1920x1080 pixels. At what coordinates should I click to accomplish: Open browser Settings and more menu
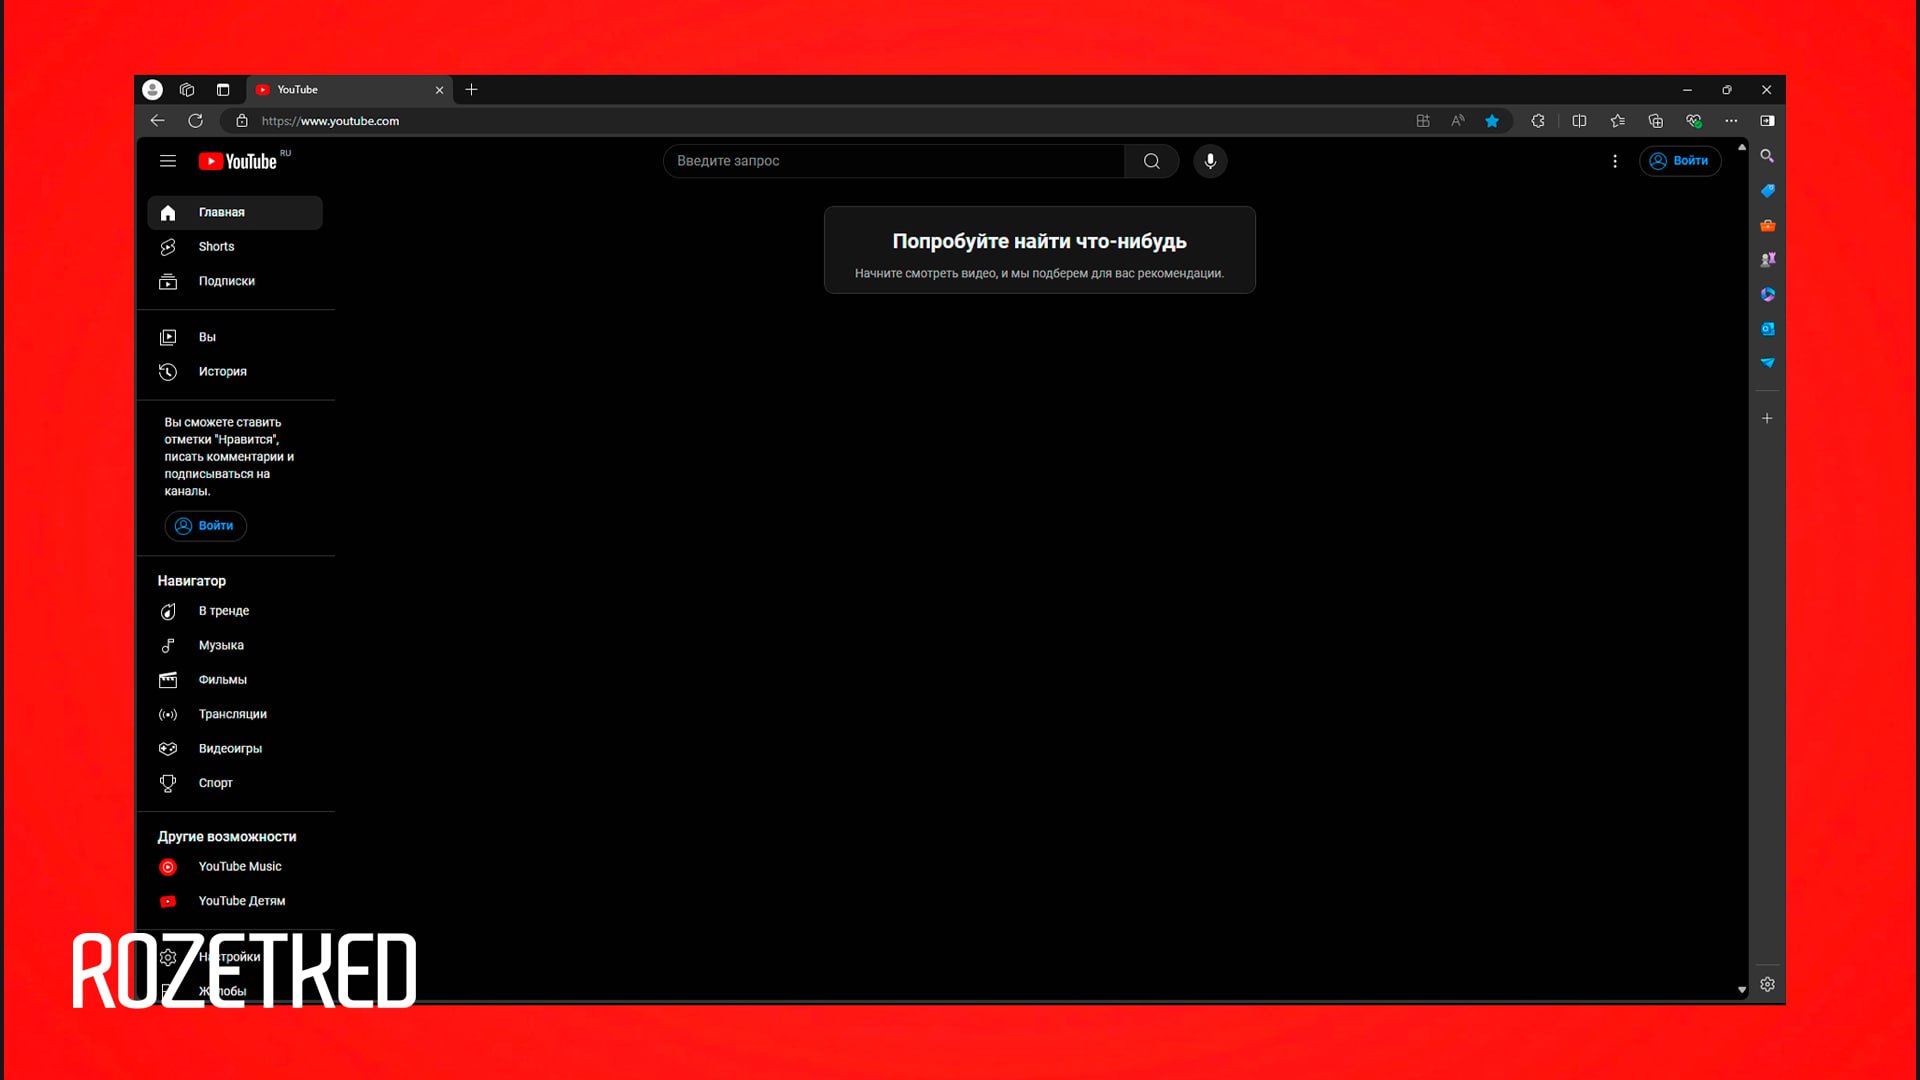(1731, 121)
